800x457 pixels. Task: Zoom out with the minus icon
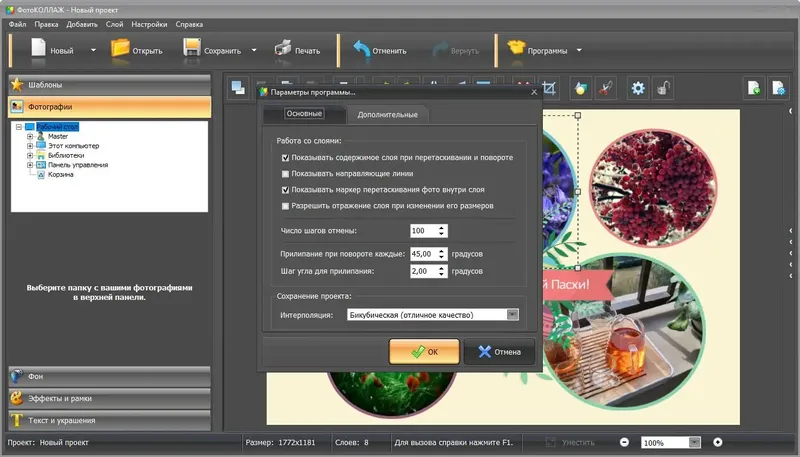[x=624, y=442]
